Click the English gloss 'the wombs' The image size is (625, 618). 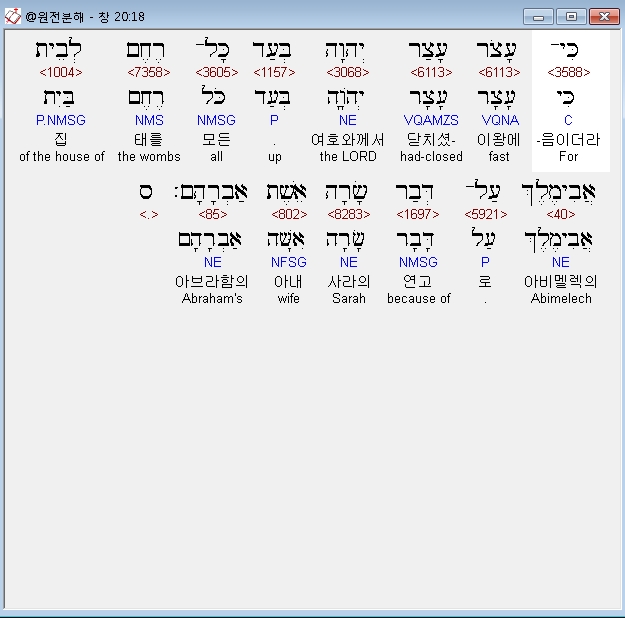click(x=149, y=156)
